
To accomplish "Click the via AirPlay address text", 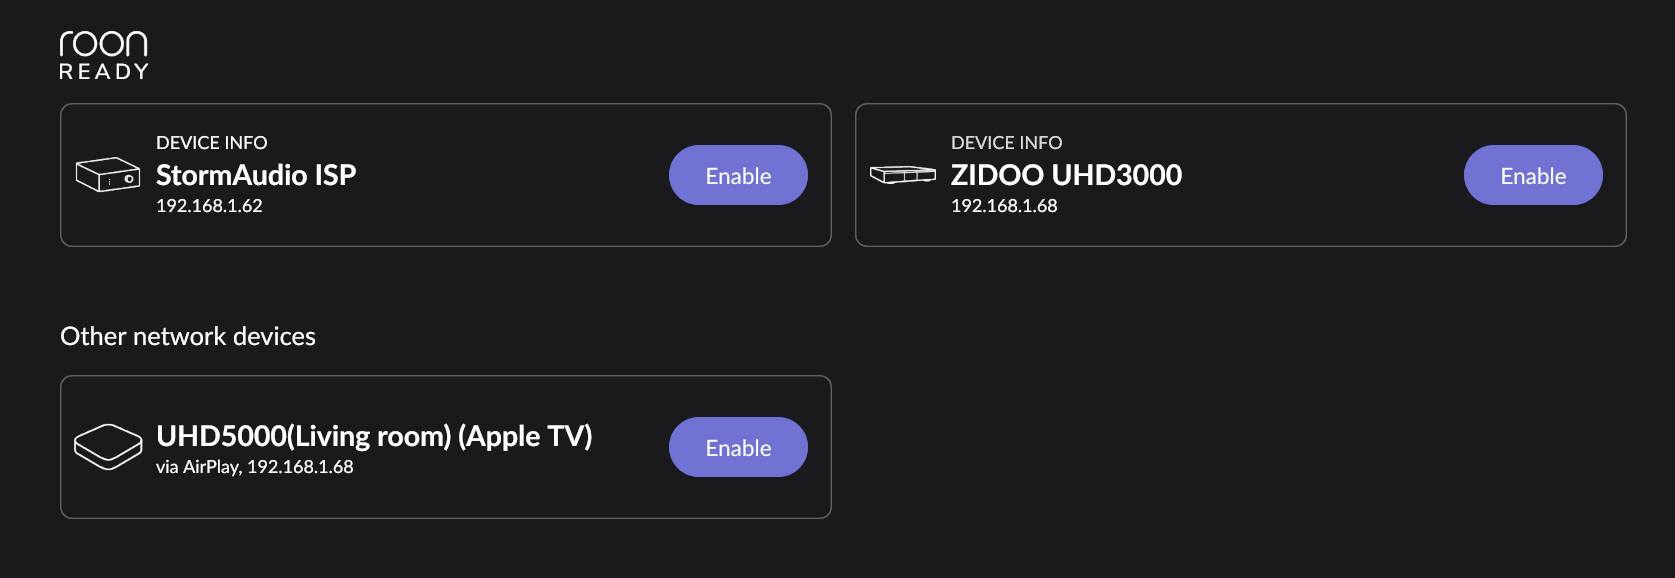I will [255, 467].
